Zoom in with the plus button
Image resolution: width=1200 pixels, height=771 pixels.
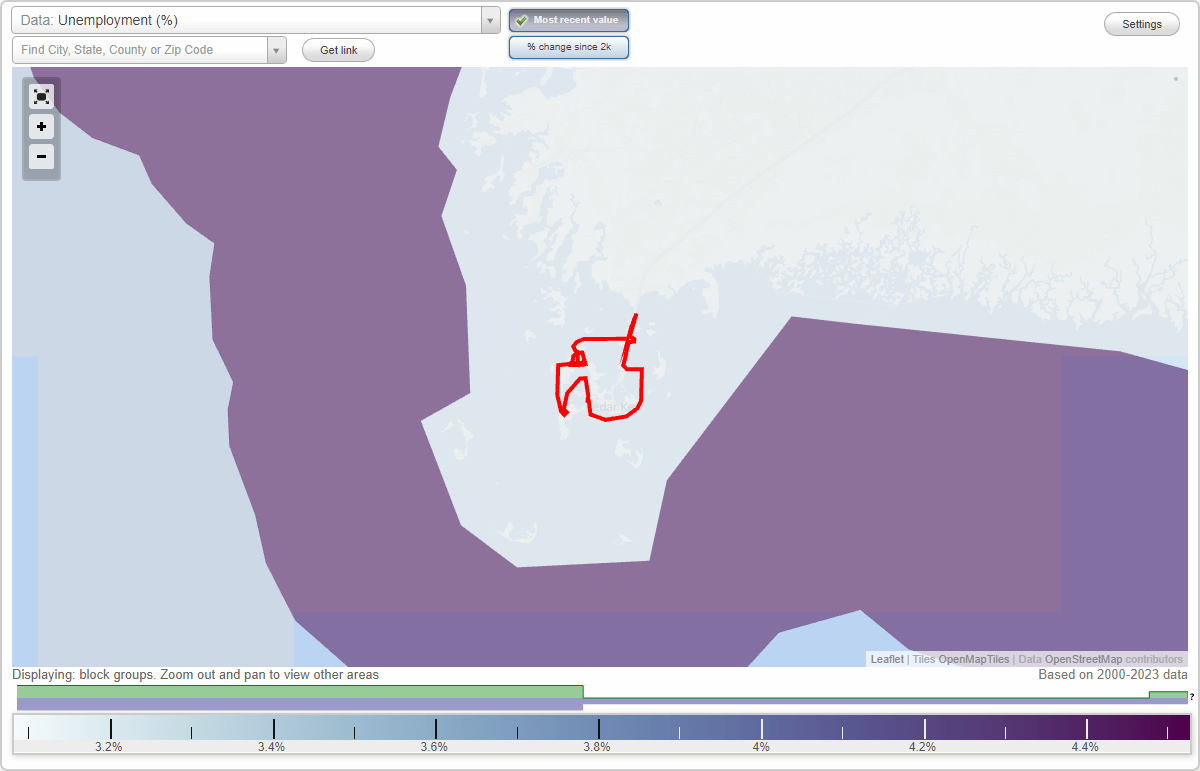click(x=41, y=127)
